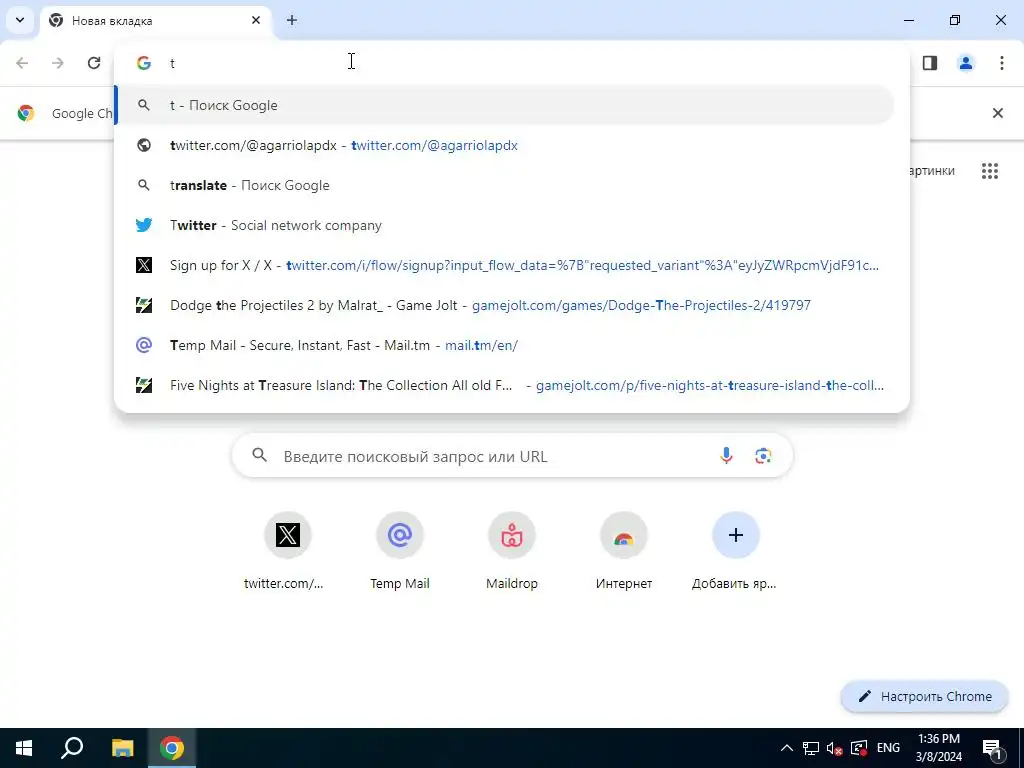Screen dimensions: 1024x768
Task: Select 'Sign up for X / X' suggestion
Action: click(505, 265)
